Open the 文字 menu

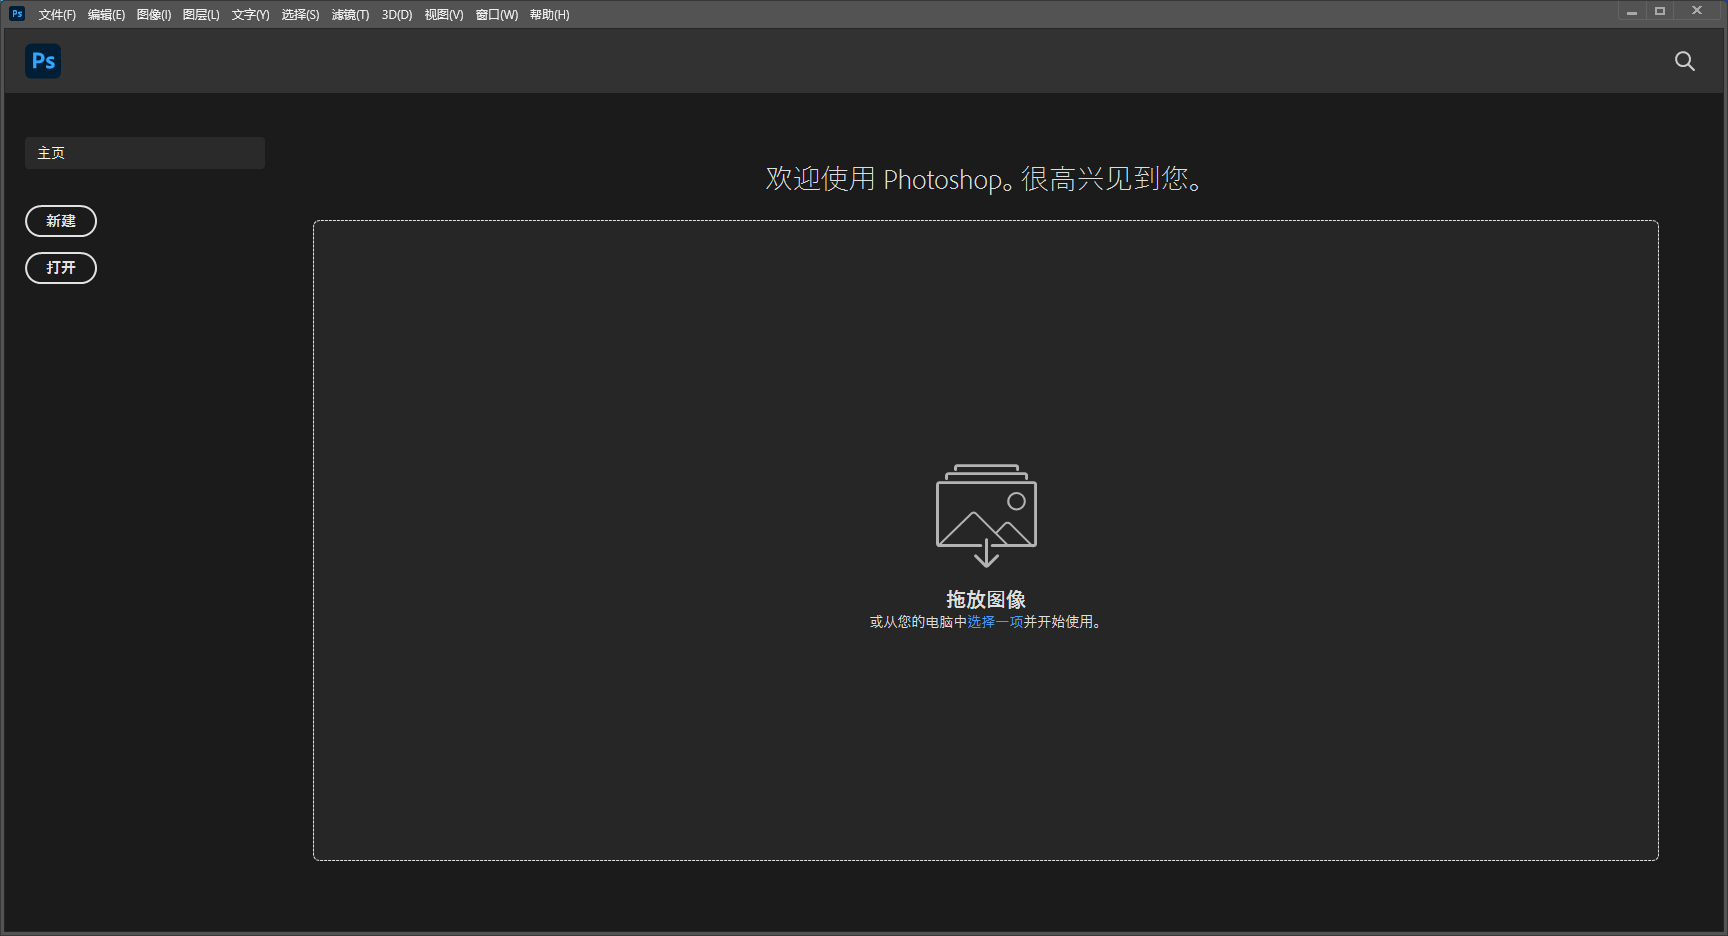click(249, 14)
